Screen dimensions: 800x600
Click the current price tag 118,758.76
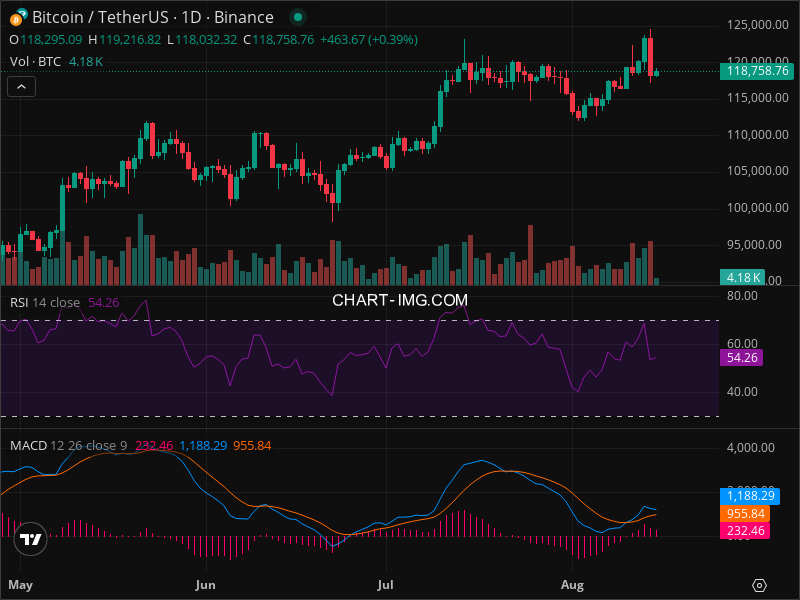click(757, 71)
